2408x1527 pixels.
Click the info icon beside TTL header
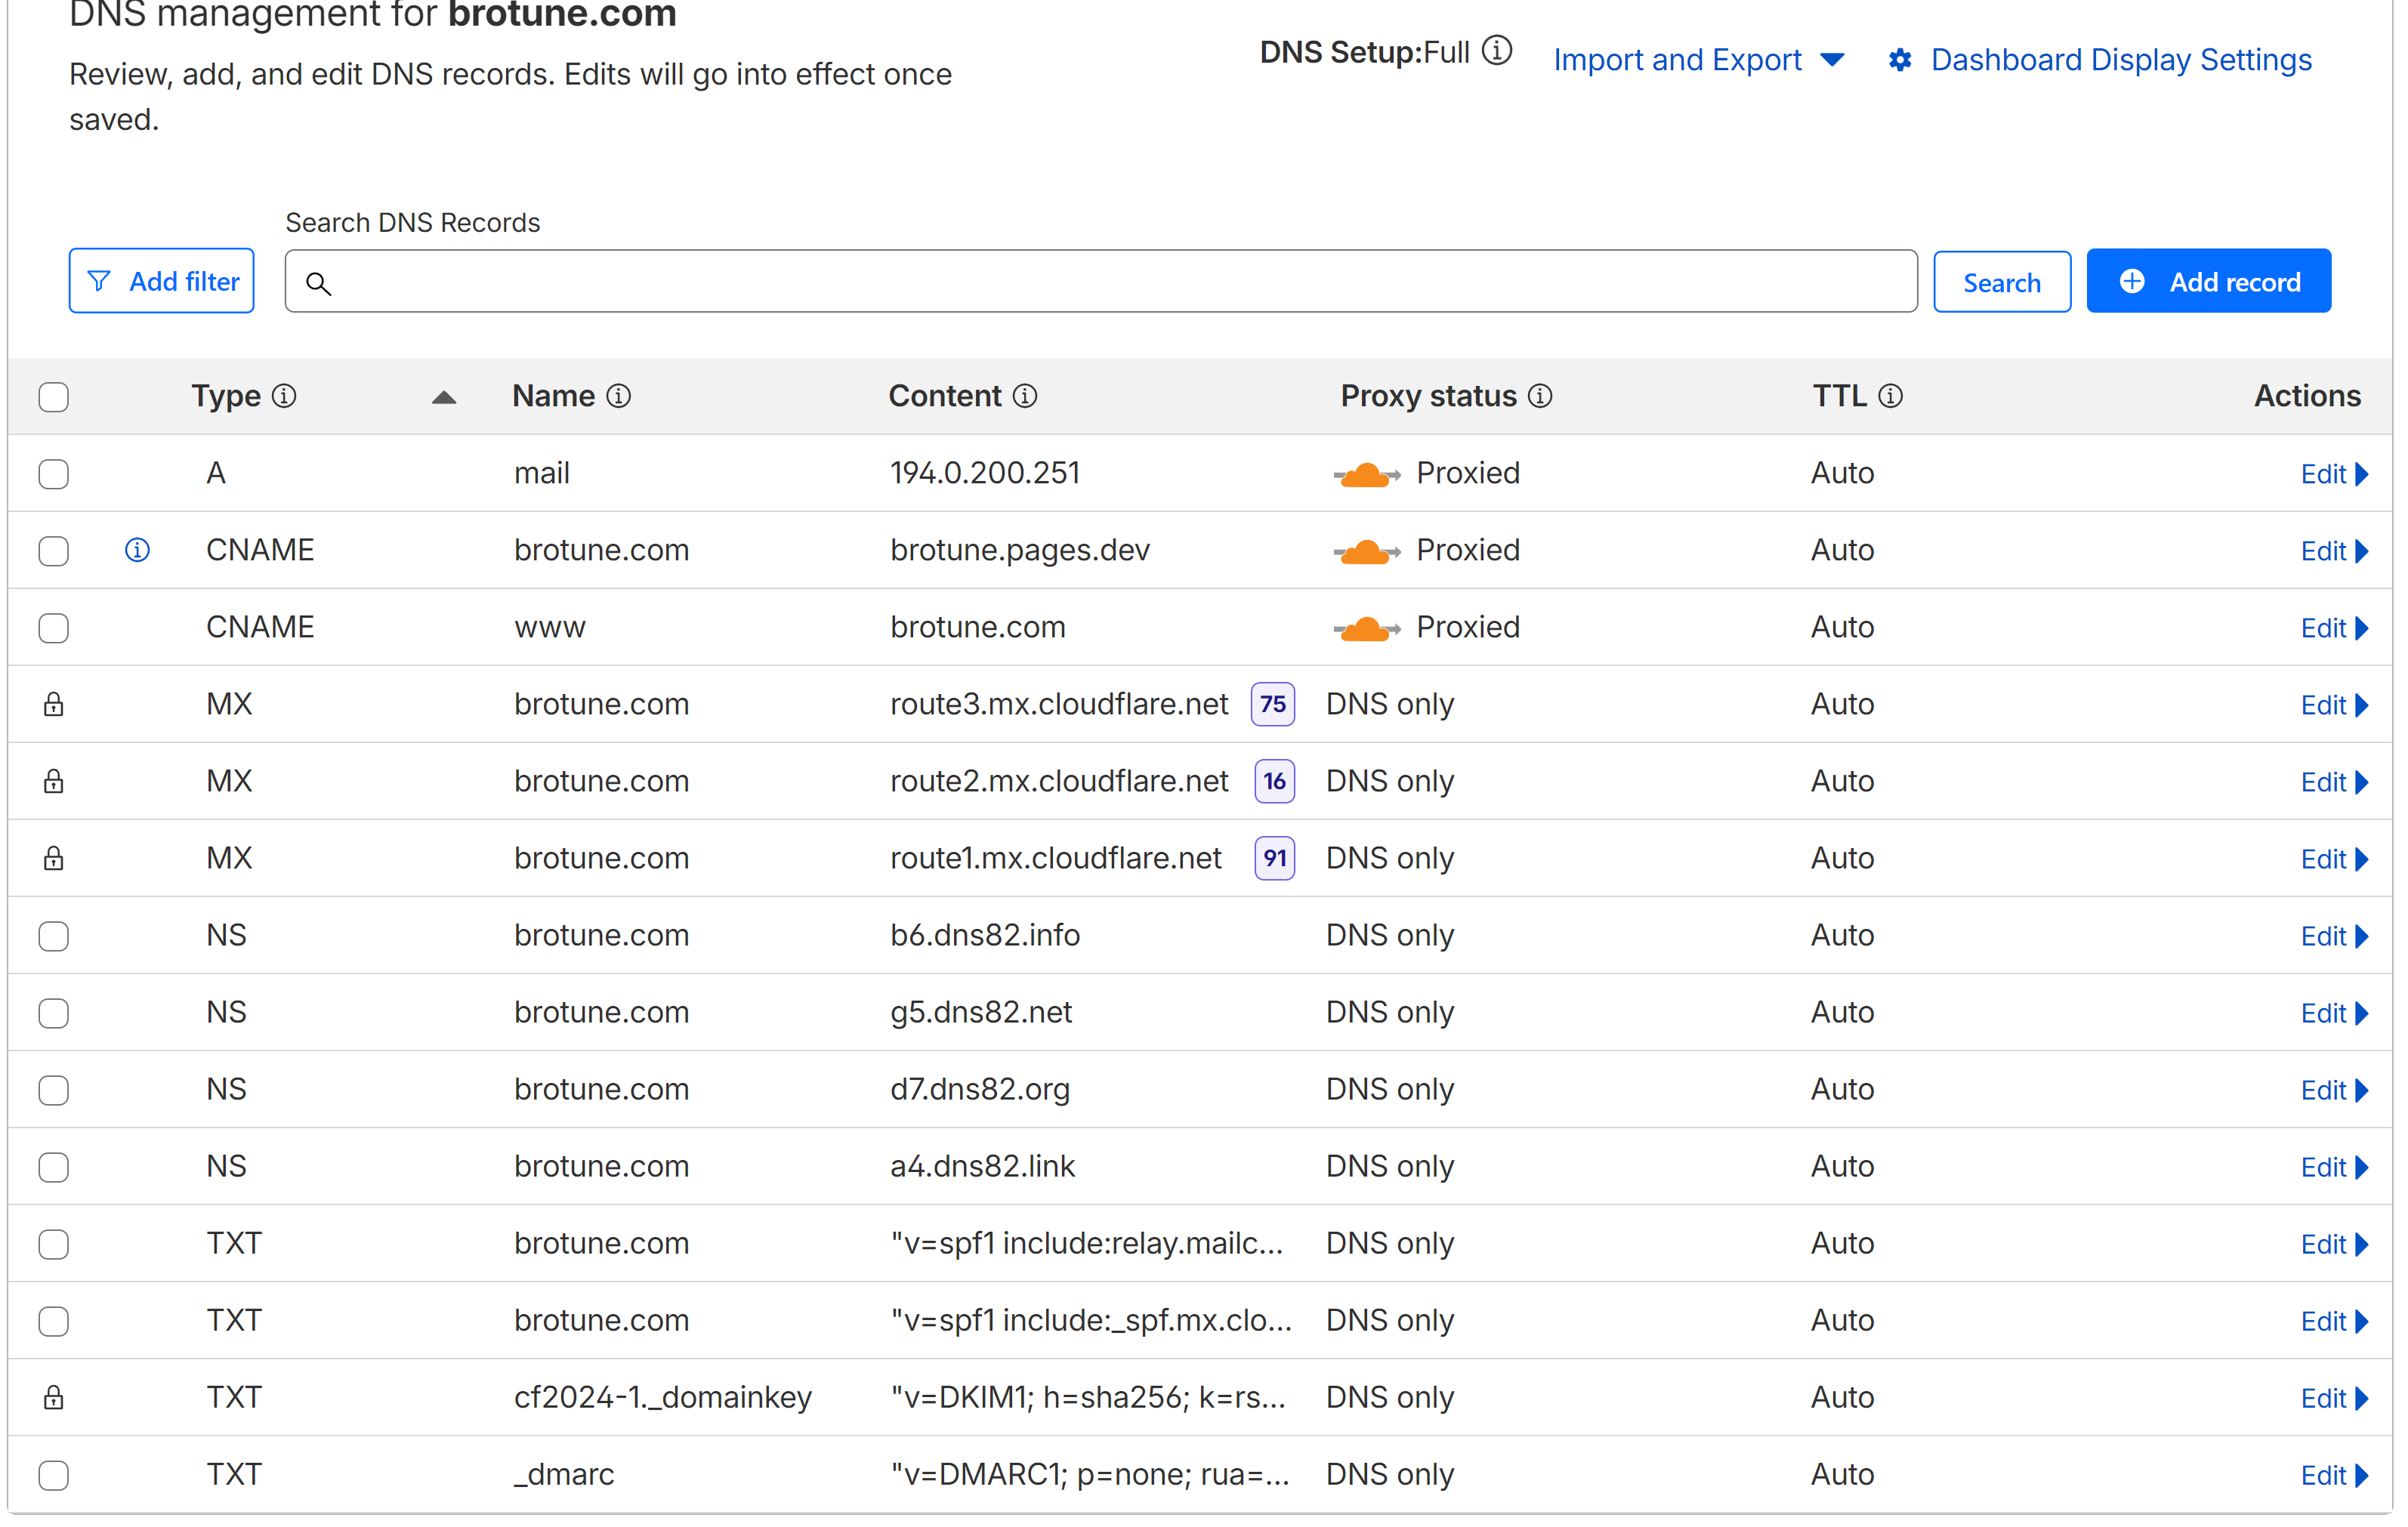click(1890, 396)
